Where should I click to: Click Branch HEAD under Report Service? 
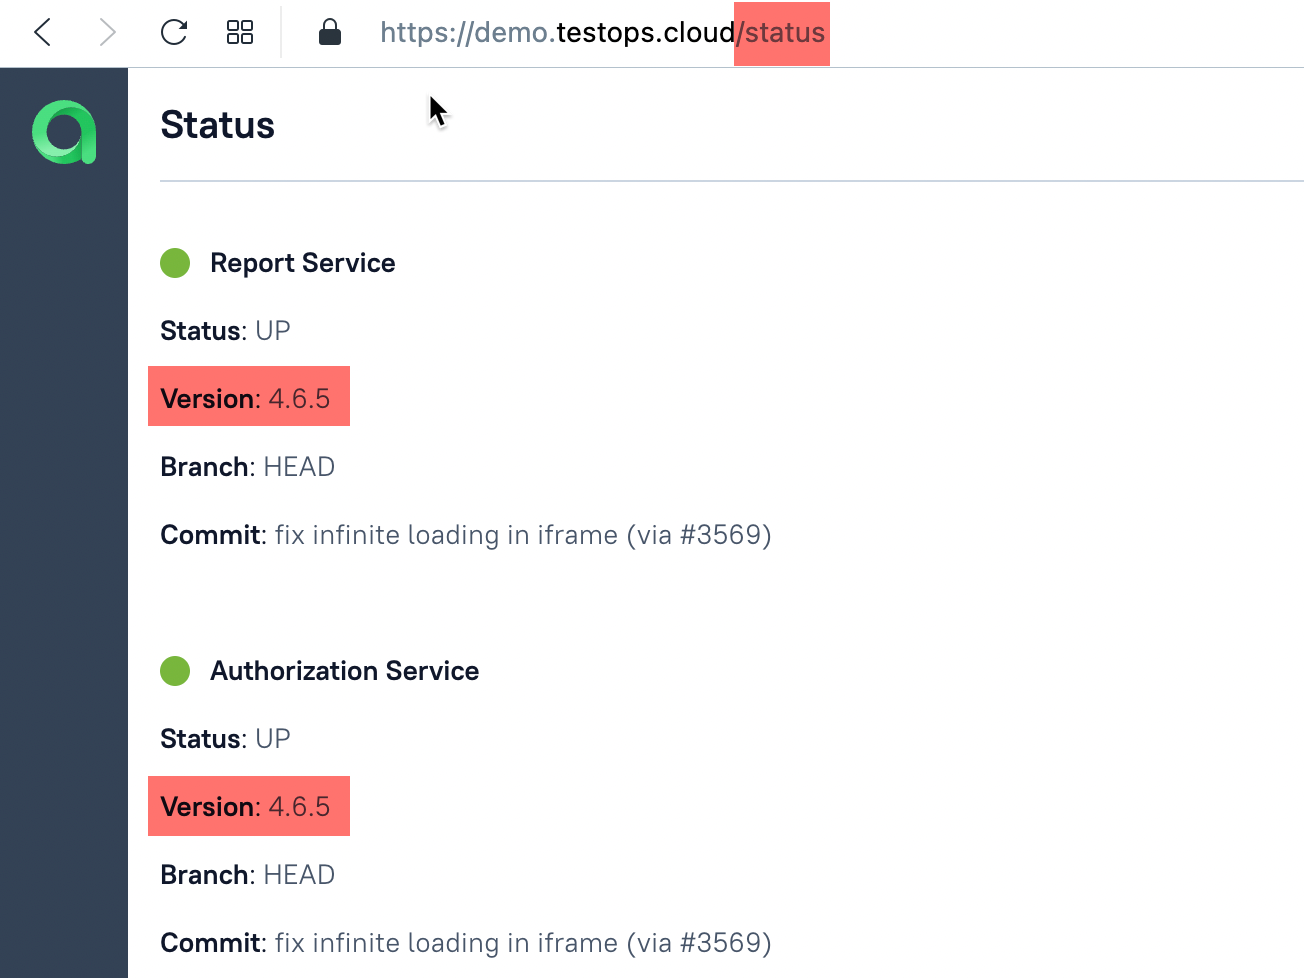[247, 467]
